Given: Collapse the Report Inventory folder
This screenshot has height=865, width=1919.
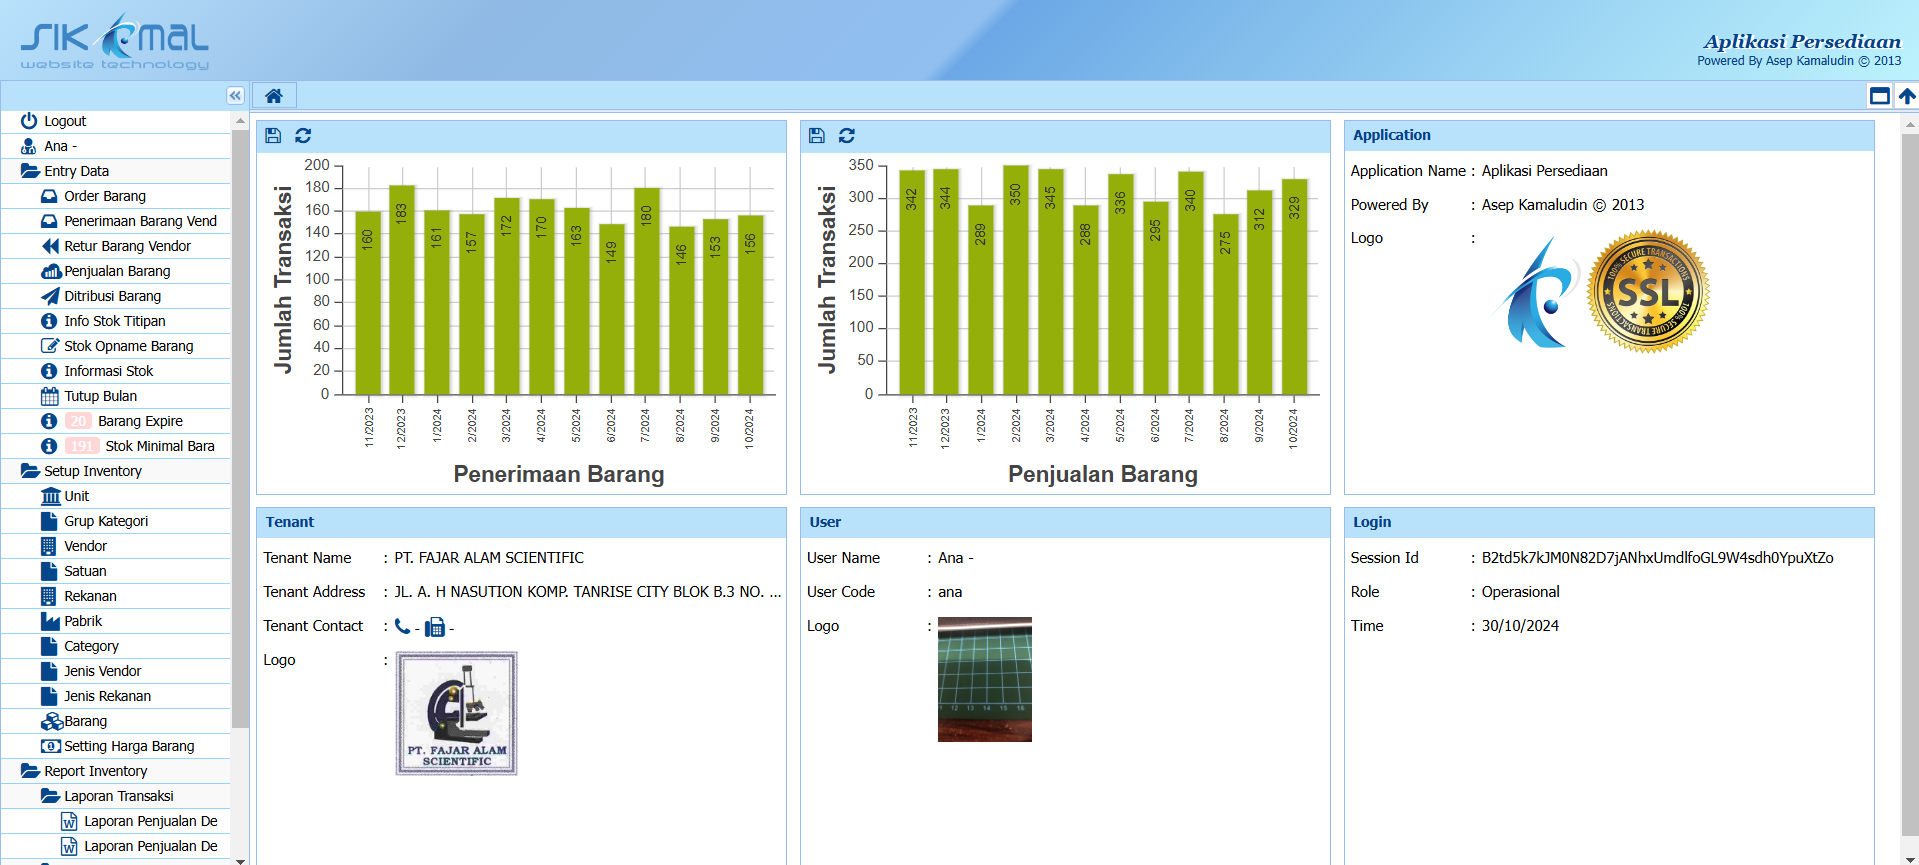Looking at the screenshot, I should tap(29, 771).
